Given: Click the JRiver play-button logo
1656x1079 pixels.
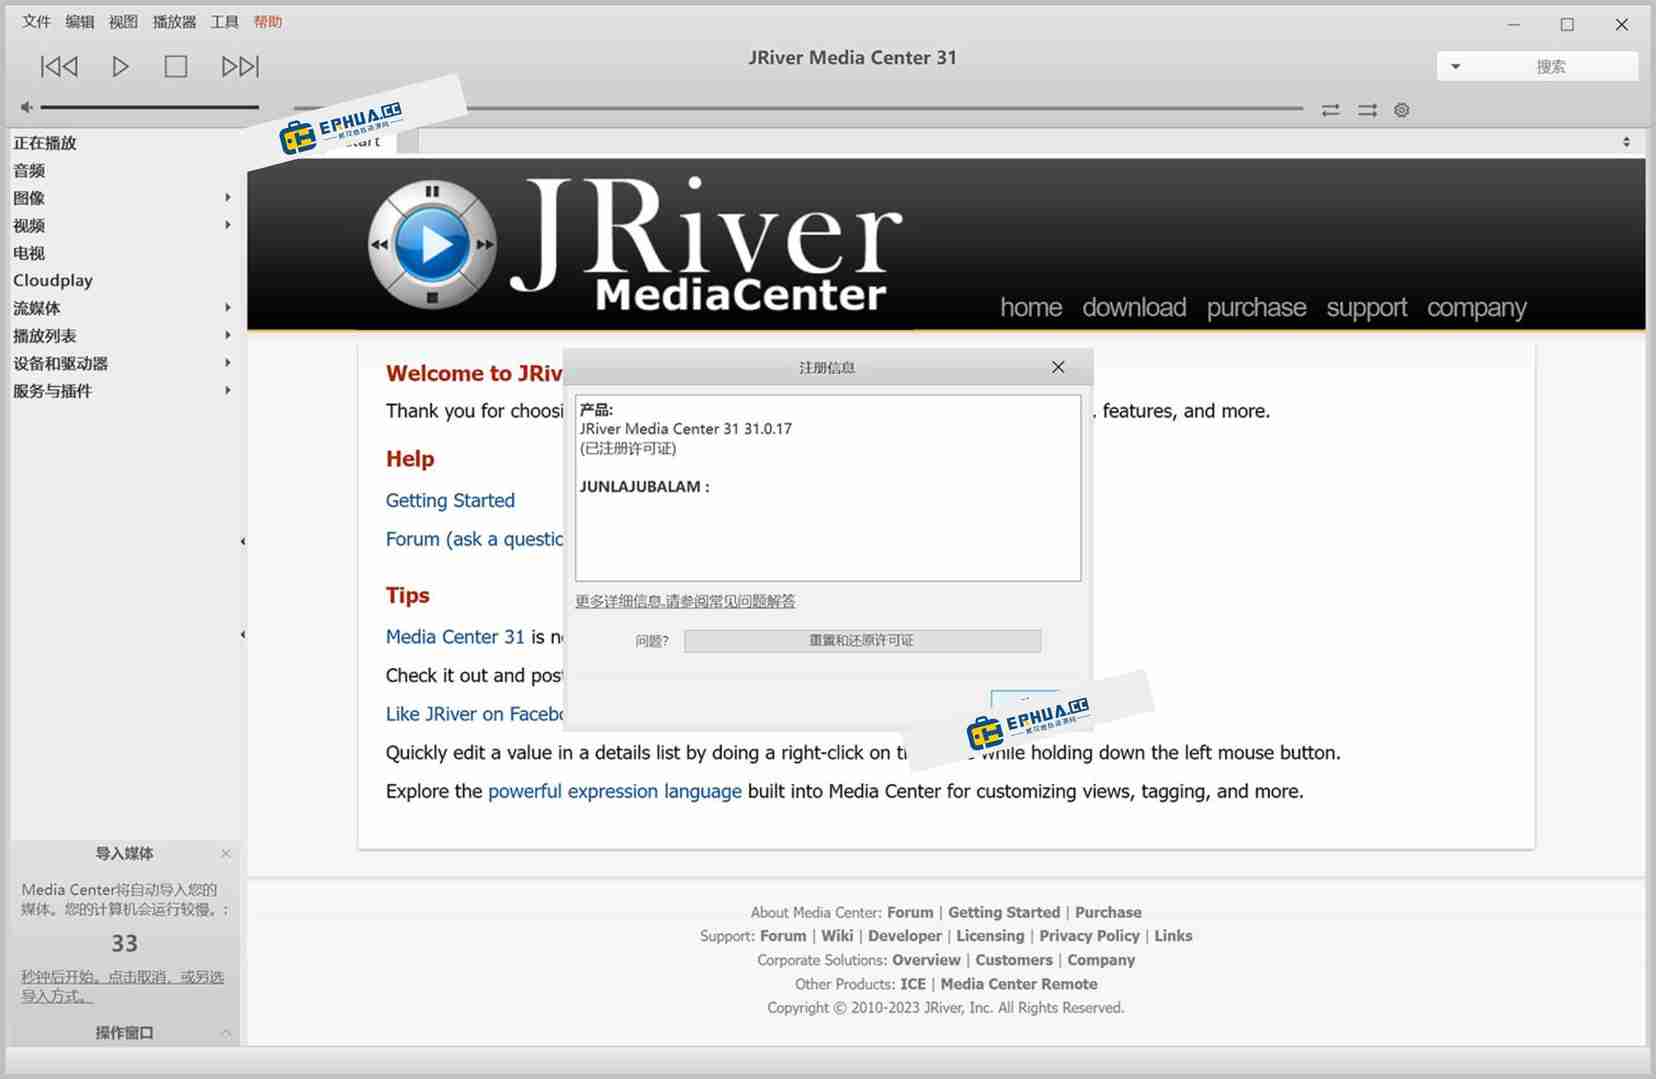Looking at the screenshot, I should tap(432, 244).
